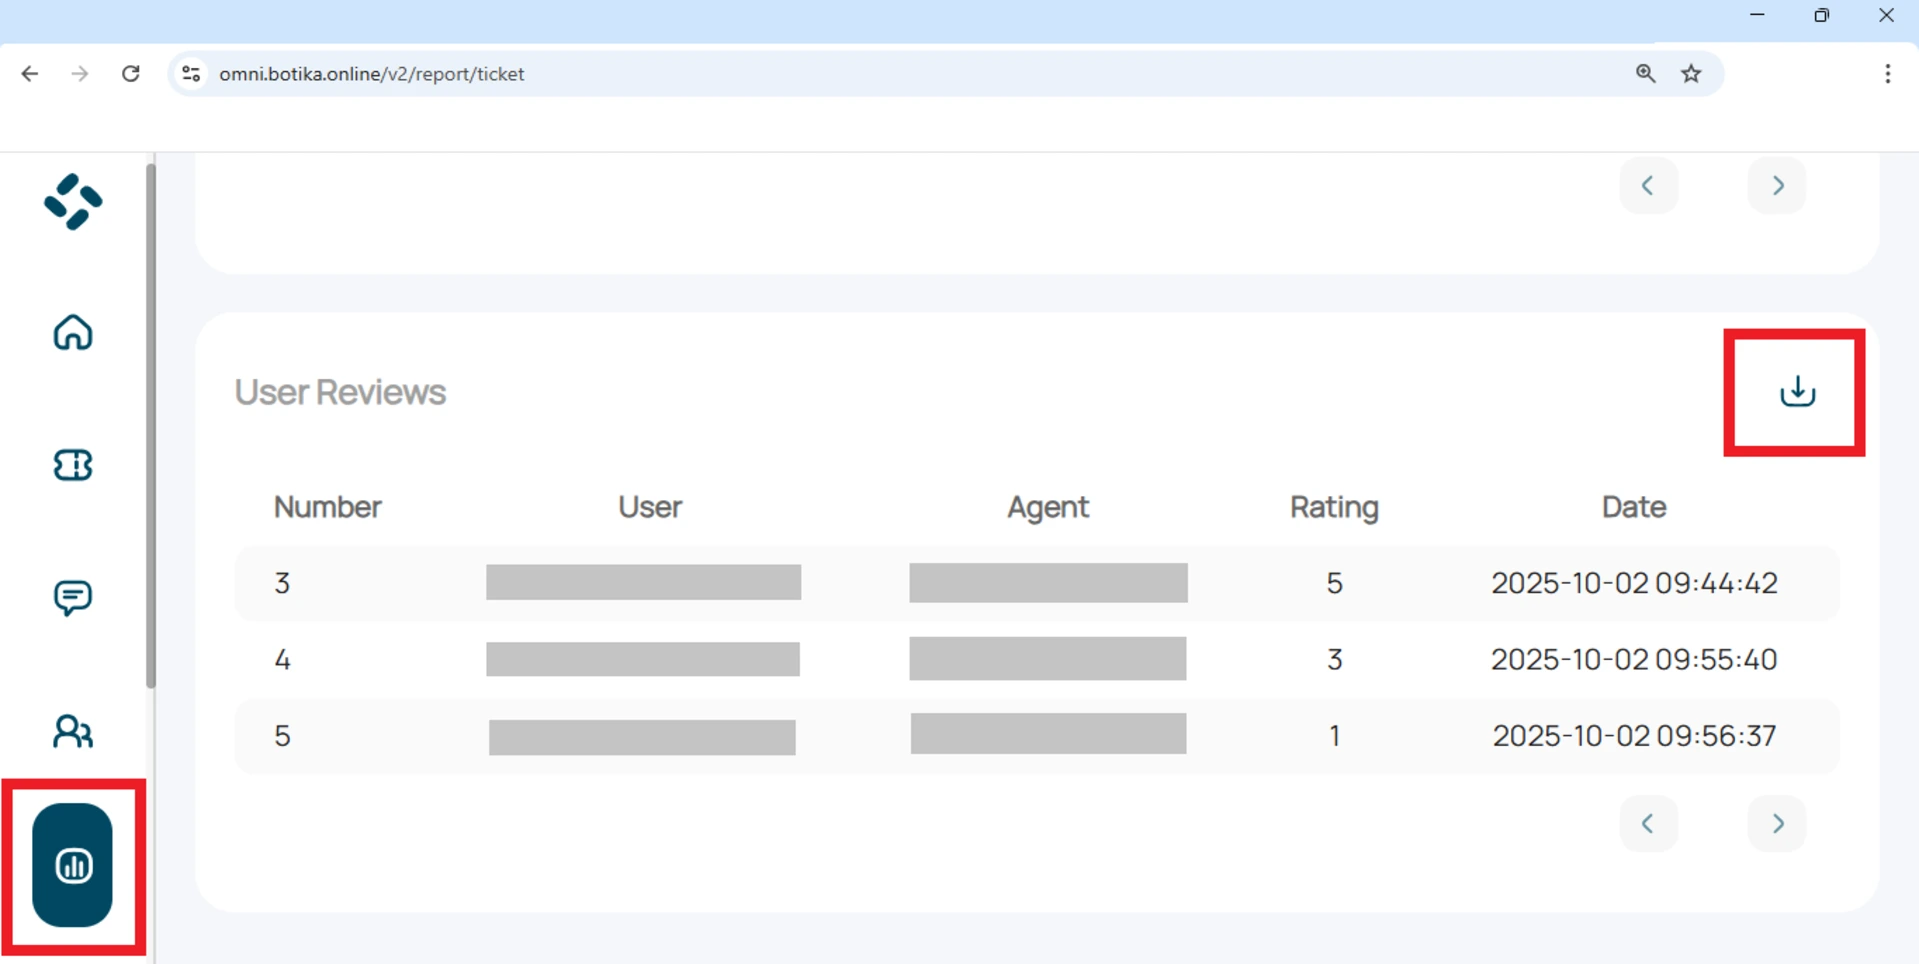The image size is (1919, 964).
Task: Bookmark this page with the star icon
Action: tap(1691, 74)
